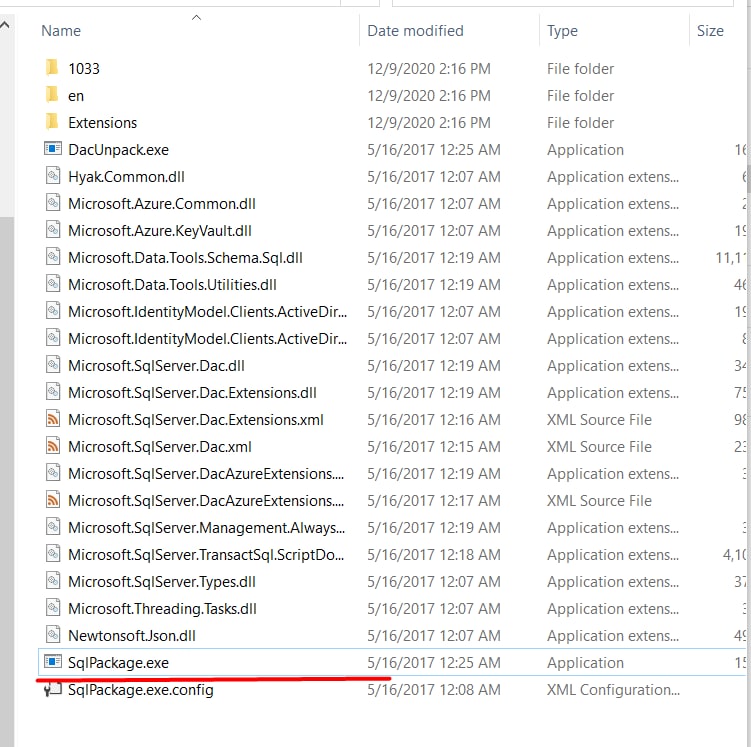
Task: Click the sort arrow above Name column
Action: click(x=196, y=18)
